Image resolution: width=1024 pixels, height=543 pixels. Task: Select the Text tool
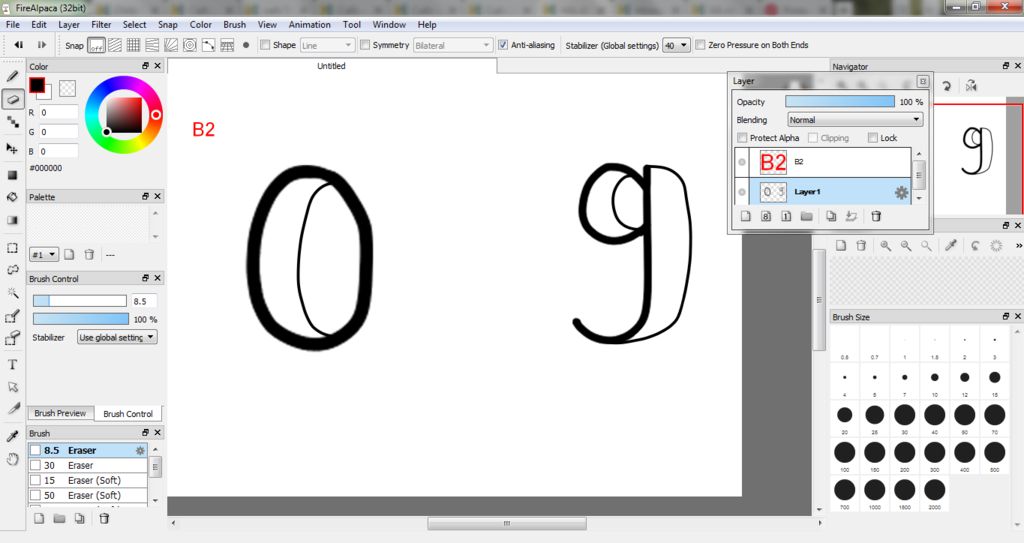pos(12,365)
